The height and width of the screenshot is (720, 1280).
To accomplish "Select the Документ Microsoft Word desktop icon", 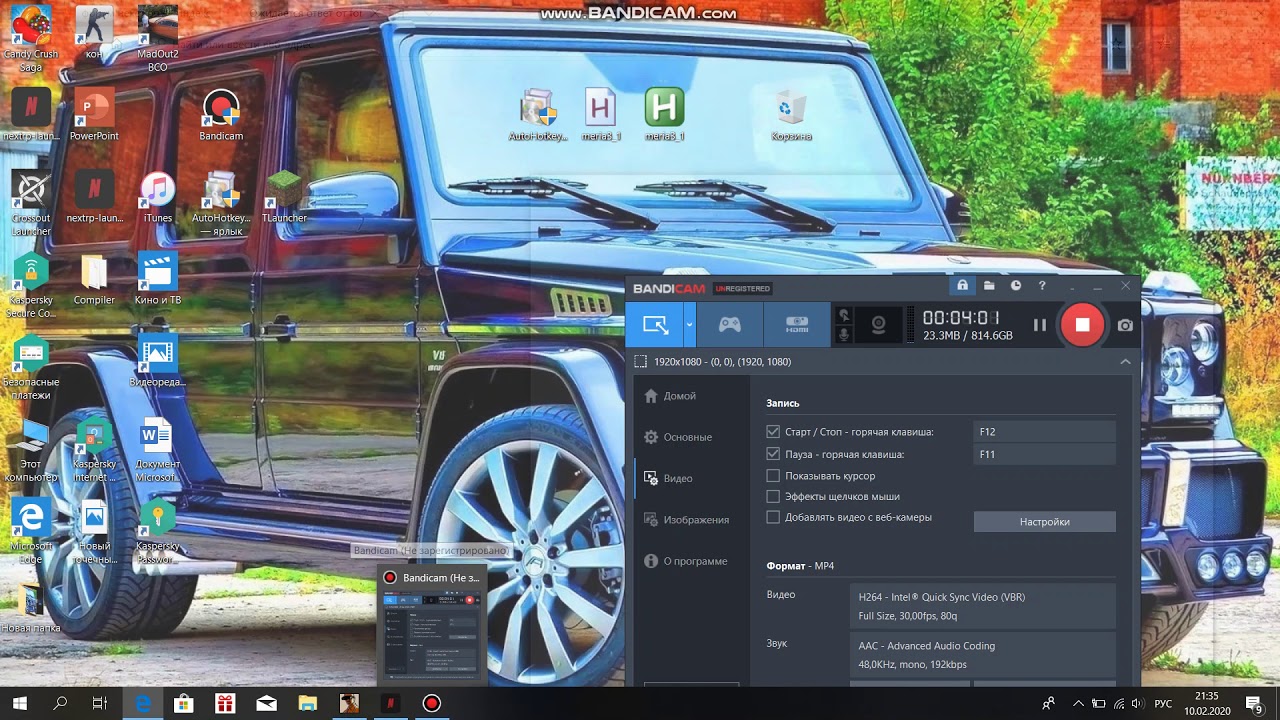I will tap(158, 450).
